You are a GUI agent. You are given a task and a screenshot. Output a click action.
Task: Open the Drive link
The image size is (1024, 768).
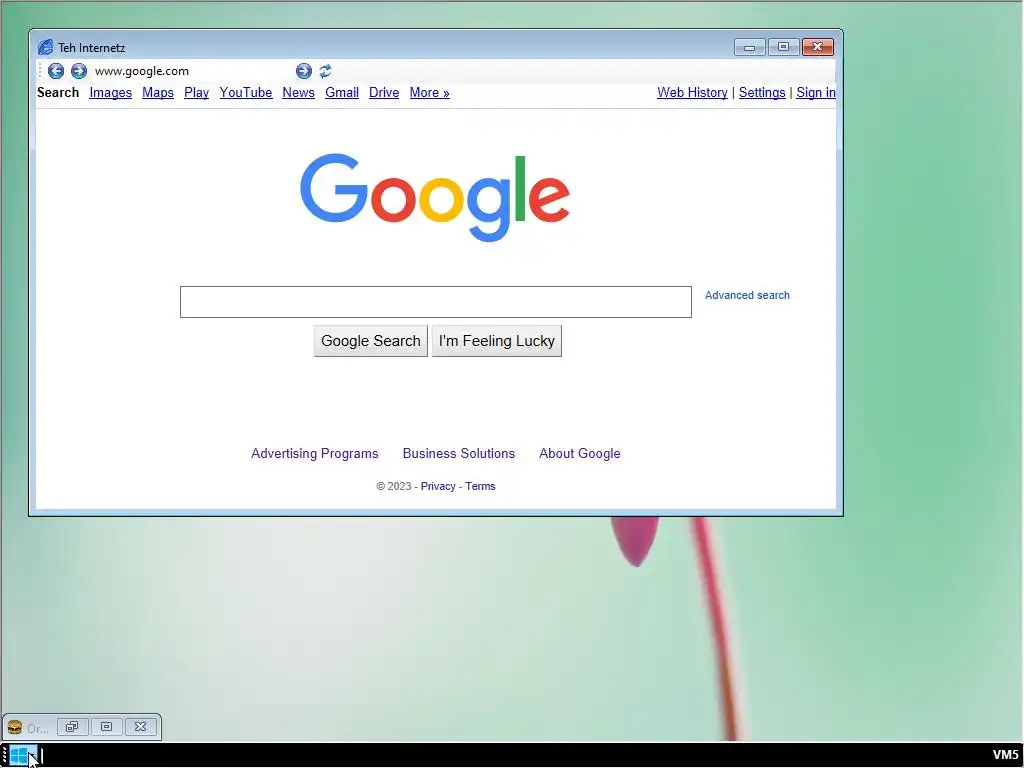[384, 93]
